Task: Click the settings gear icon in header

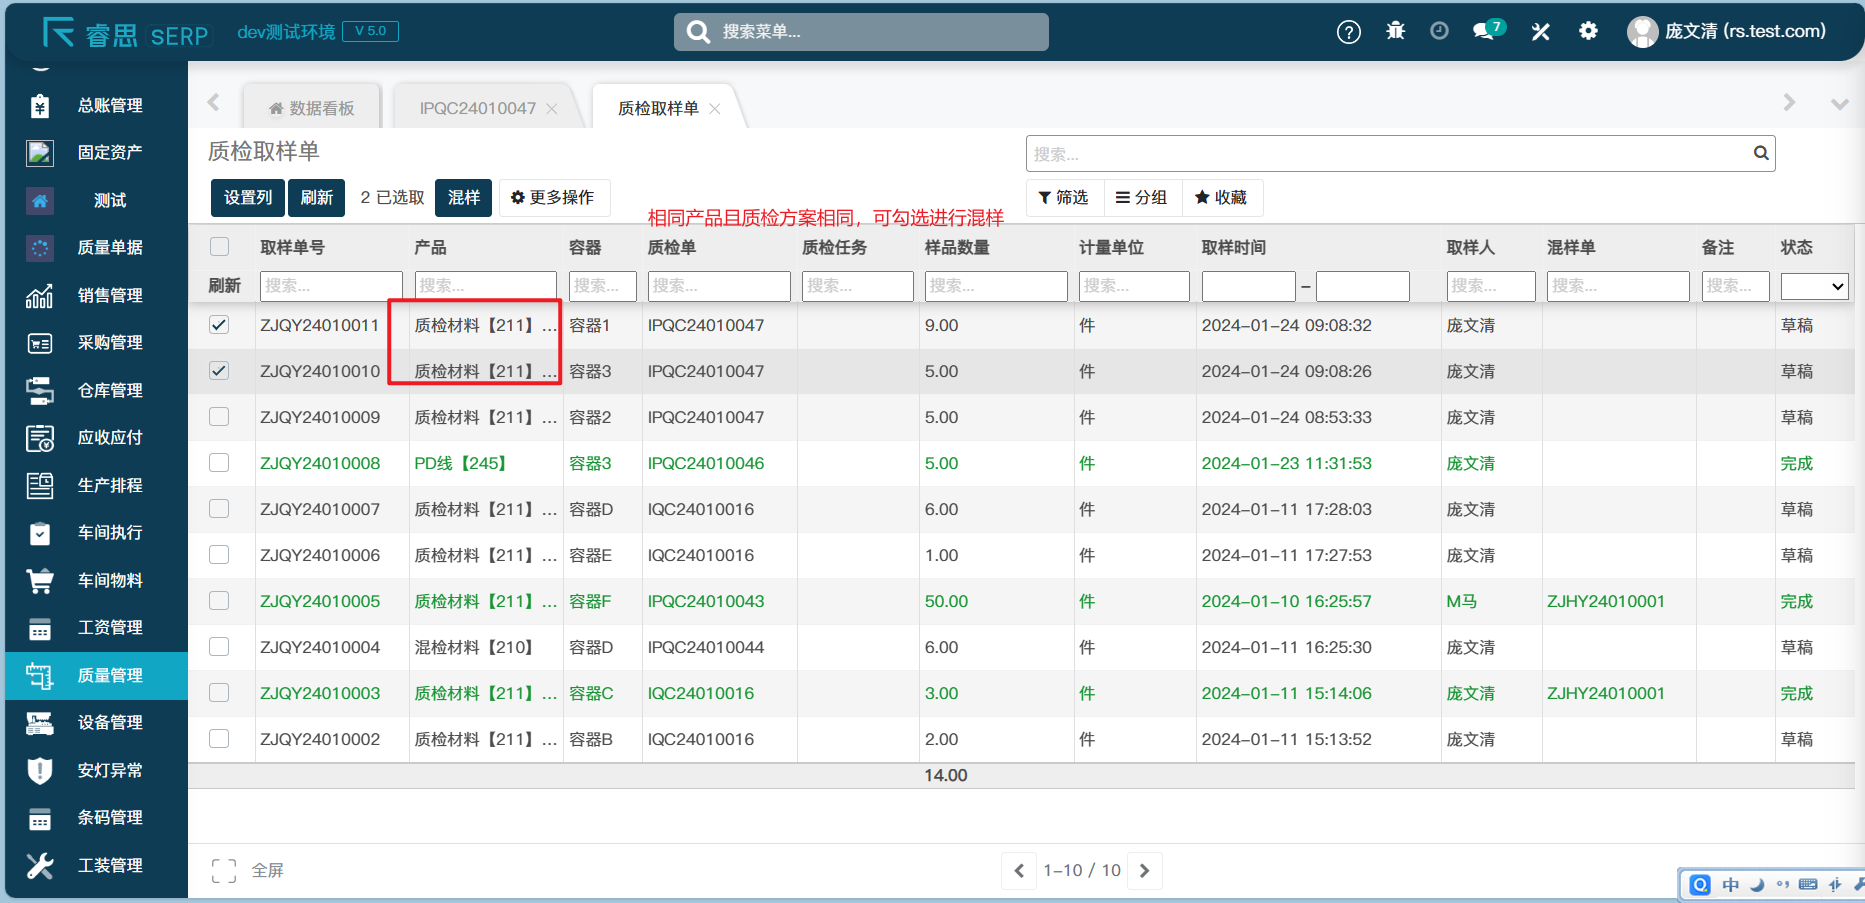Action: (1588, 31)
